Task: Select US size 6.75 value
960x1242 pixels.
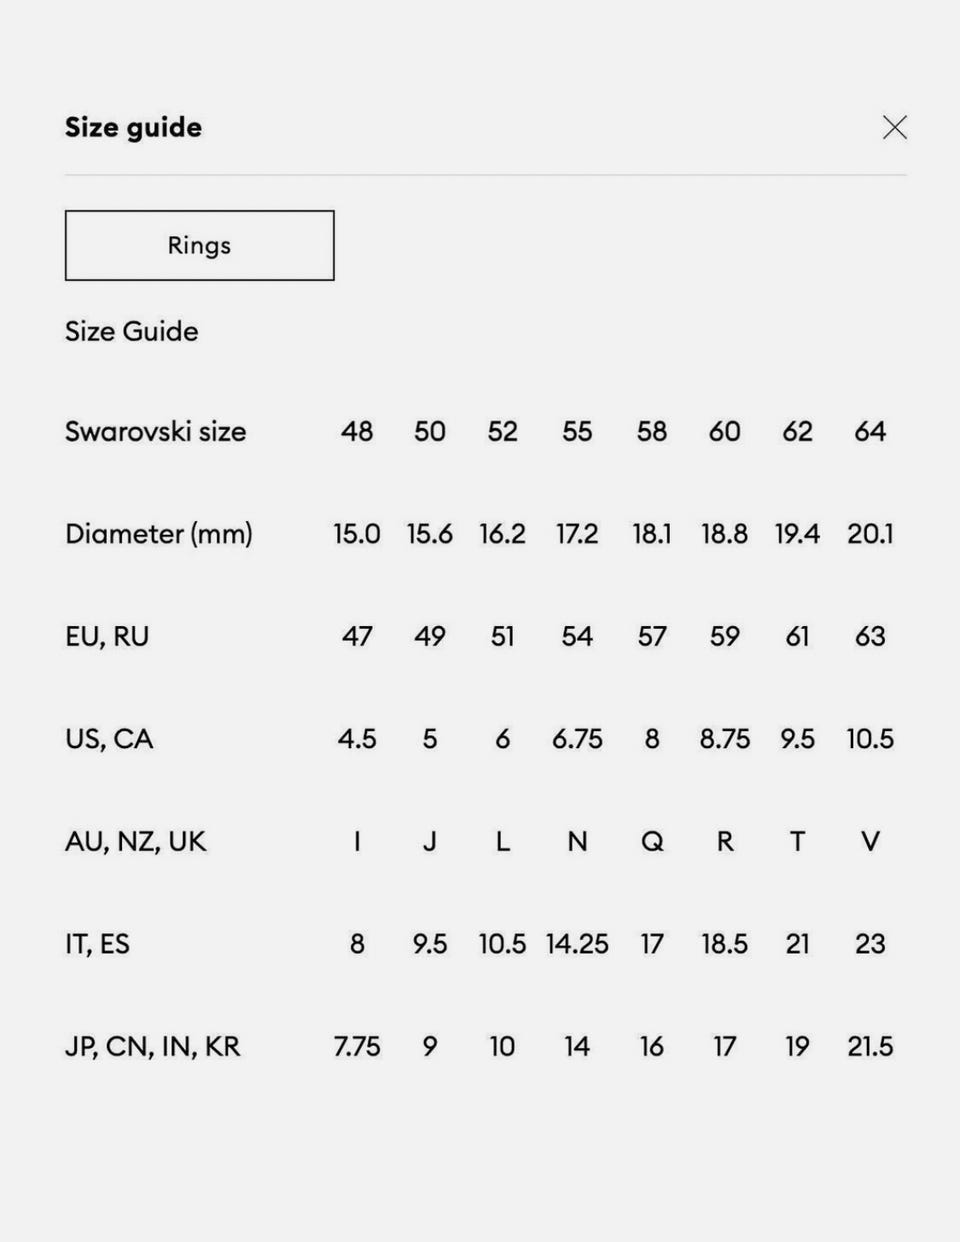Action: click(x=577, y=739)
